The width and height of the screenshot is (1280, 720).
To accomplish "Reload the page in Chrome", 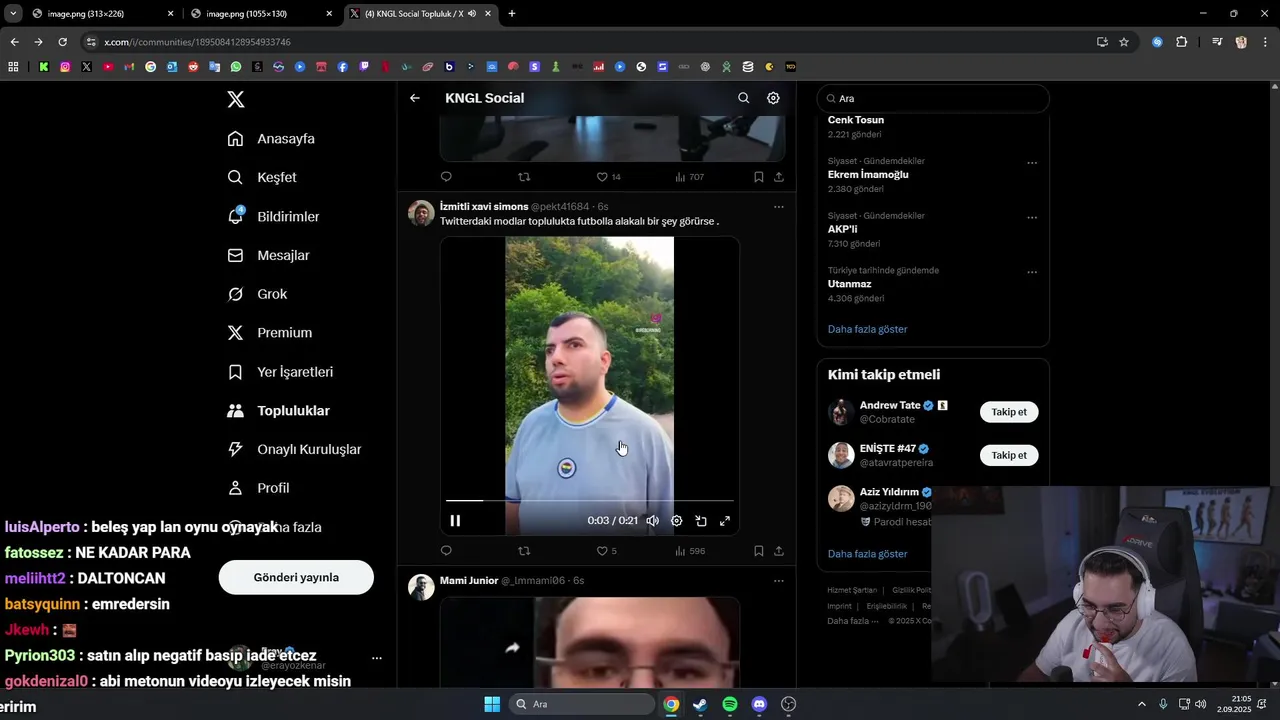I will point(62,42).
